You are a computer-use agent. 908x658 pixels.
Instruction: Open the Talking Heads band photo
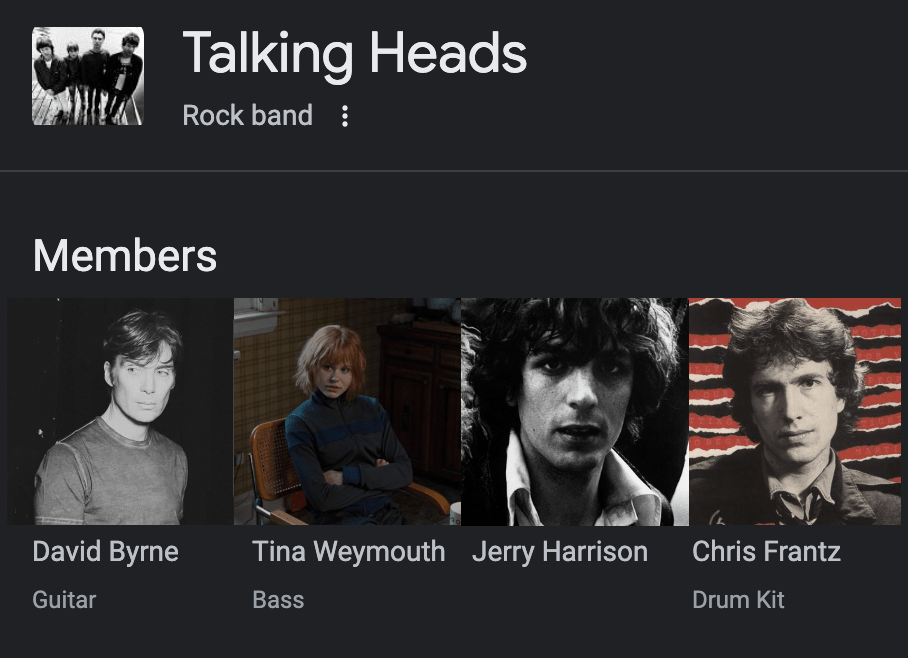pyautogui.click(x=88, y=75)
